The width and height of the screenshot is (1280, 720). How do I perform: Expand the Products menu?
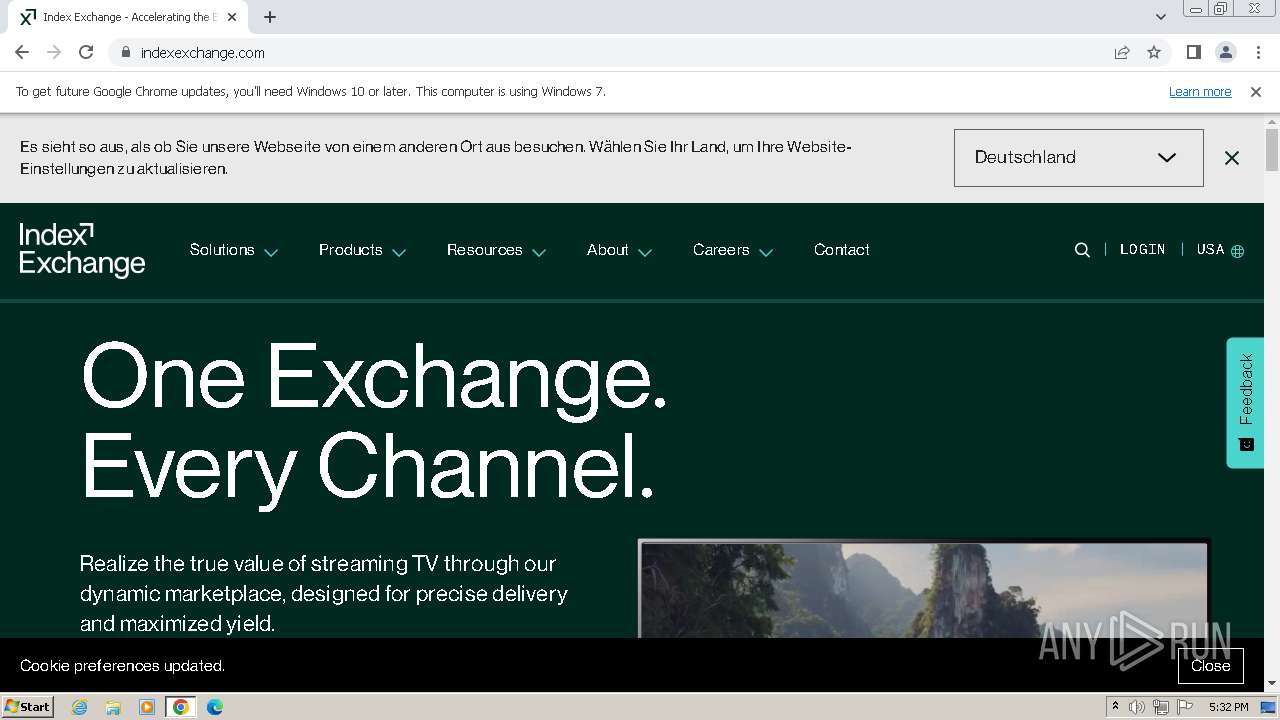click(x=362, y=250)
